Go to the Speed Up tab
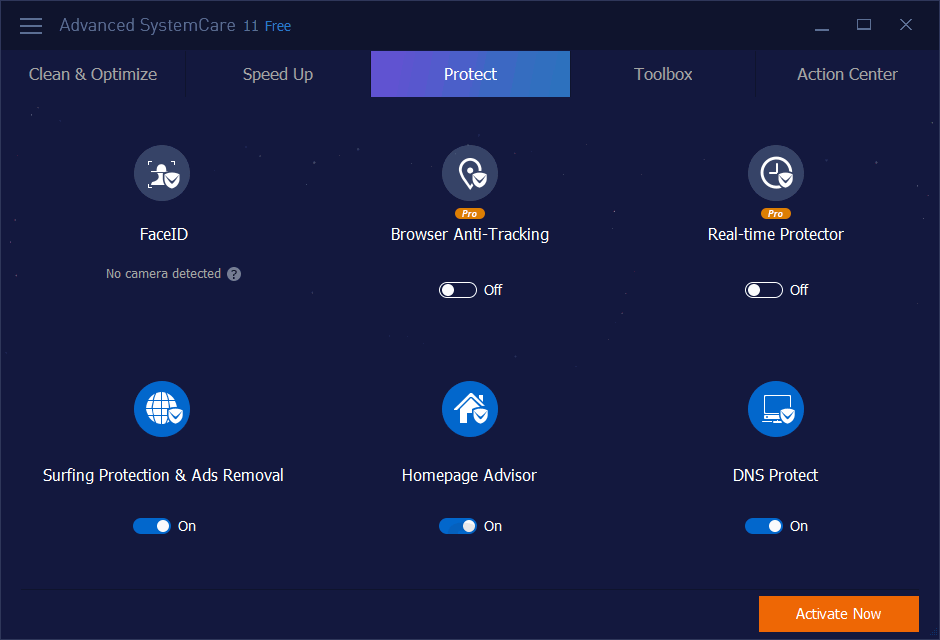The width and height of the screenshot is (940, 640). (x=278, y=74)
